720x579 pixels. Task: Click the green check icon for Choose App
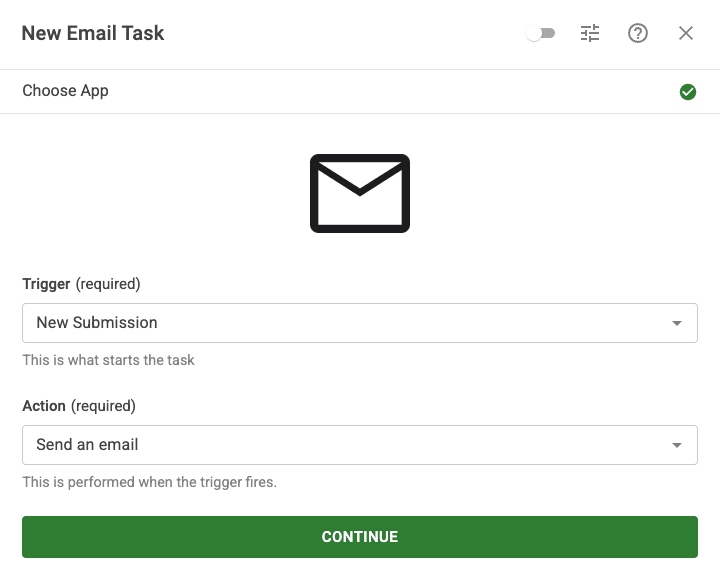687,92
